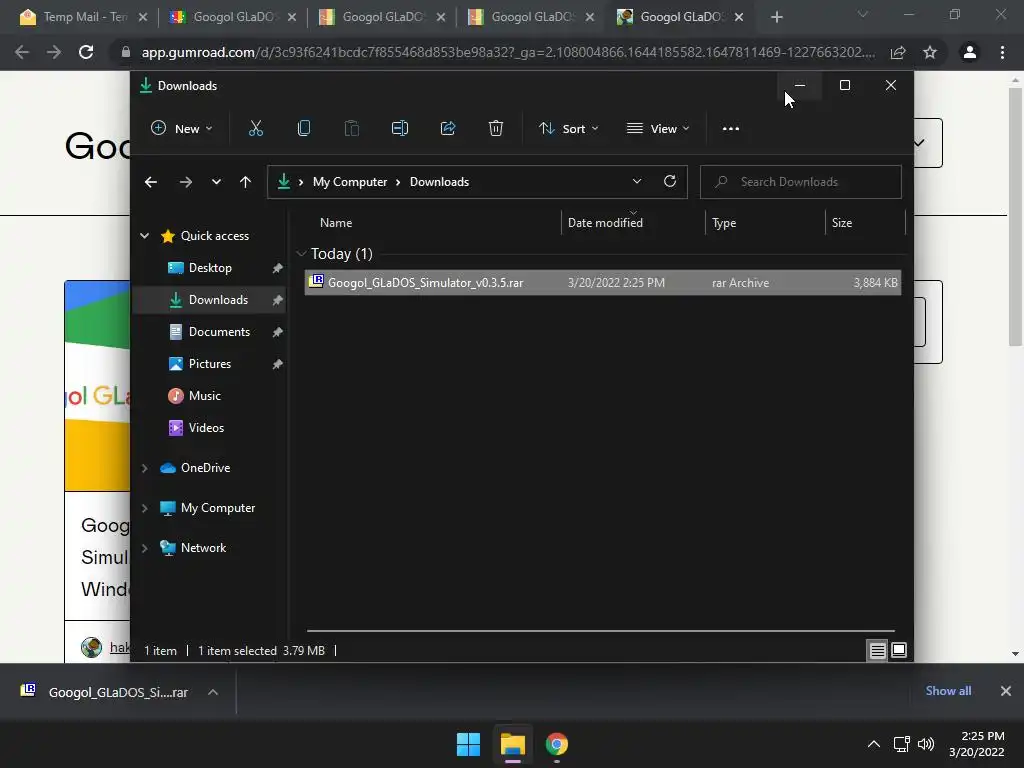Click Chrome icon in the taskbar
The image size is (1024, 768).
[556, 744]
